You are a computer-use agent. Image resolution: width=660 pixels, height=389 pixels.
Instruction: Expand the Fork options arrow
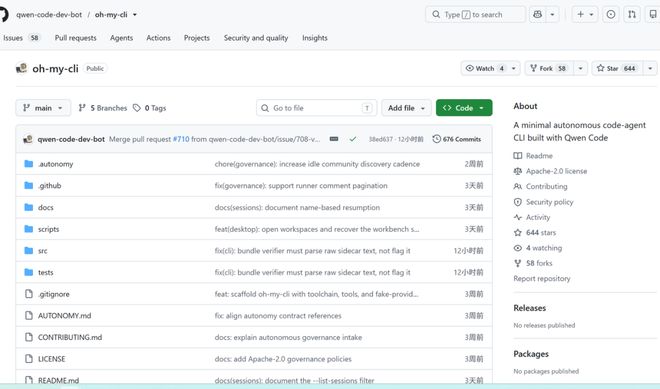[x=580, y=68]
